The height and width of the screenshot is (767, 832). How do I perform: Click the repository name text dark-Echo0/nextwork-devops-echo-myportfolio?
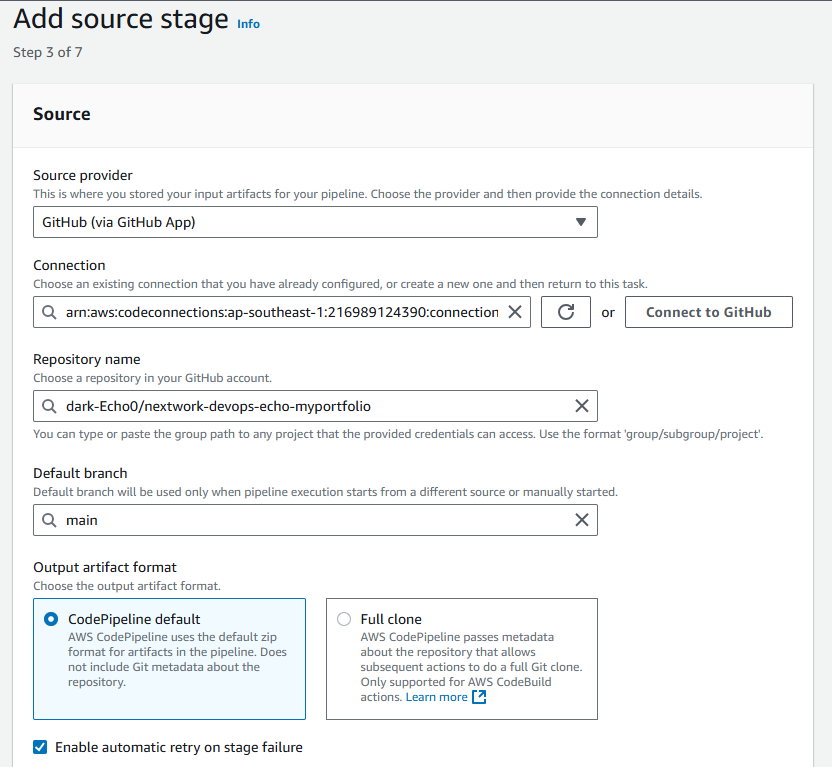pos(218,406)
